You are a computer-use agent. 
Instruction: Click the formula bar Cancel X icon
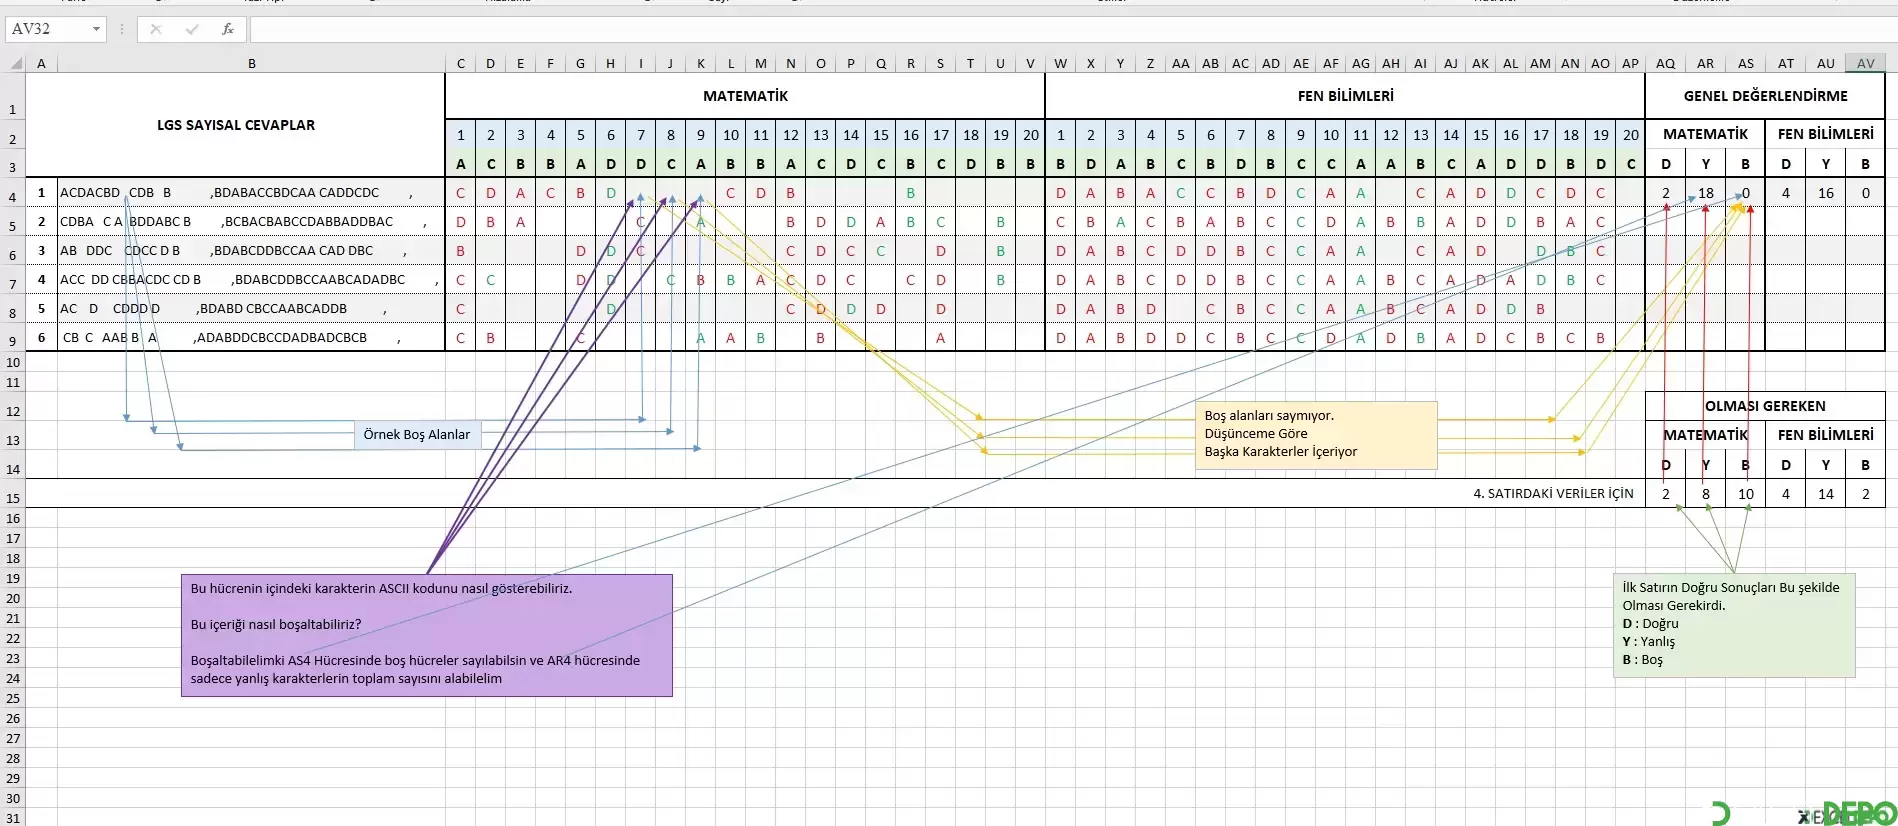tap(156, 29)
